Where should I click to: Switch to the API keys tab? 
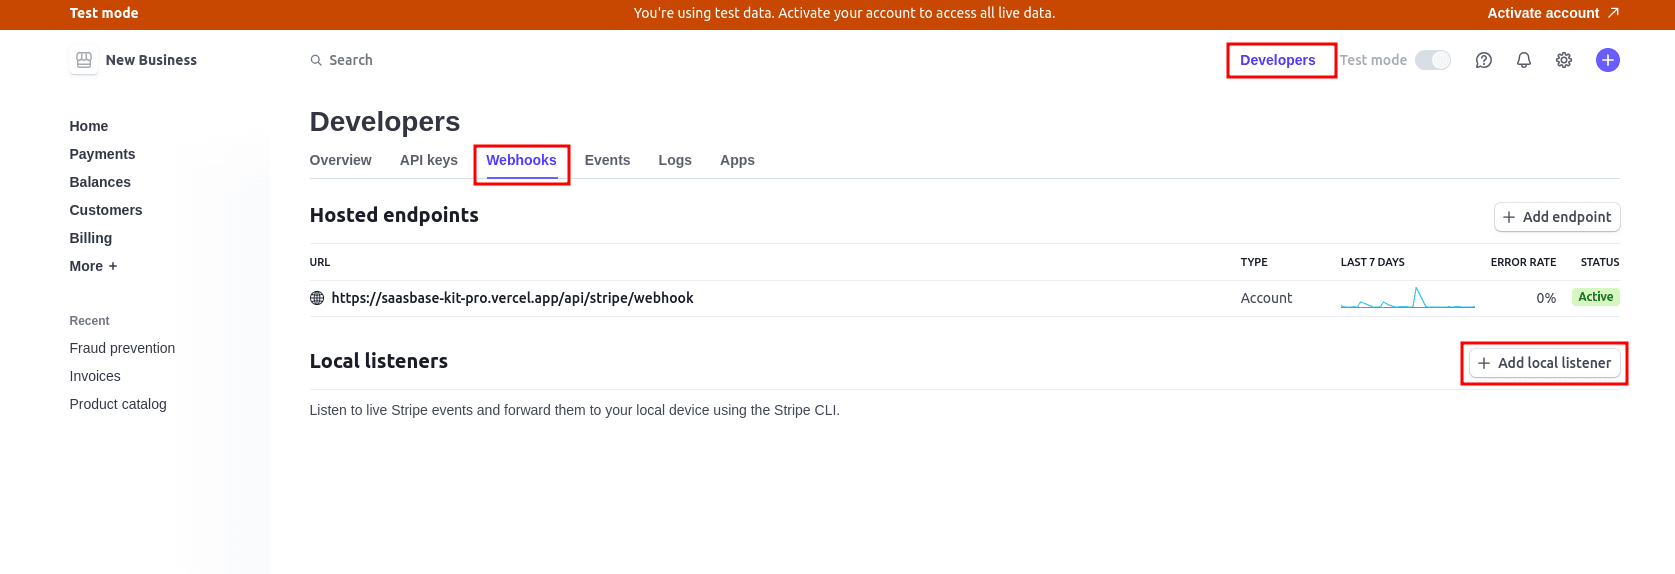click(428, 160)
